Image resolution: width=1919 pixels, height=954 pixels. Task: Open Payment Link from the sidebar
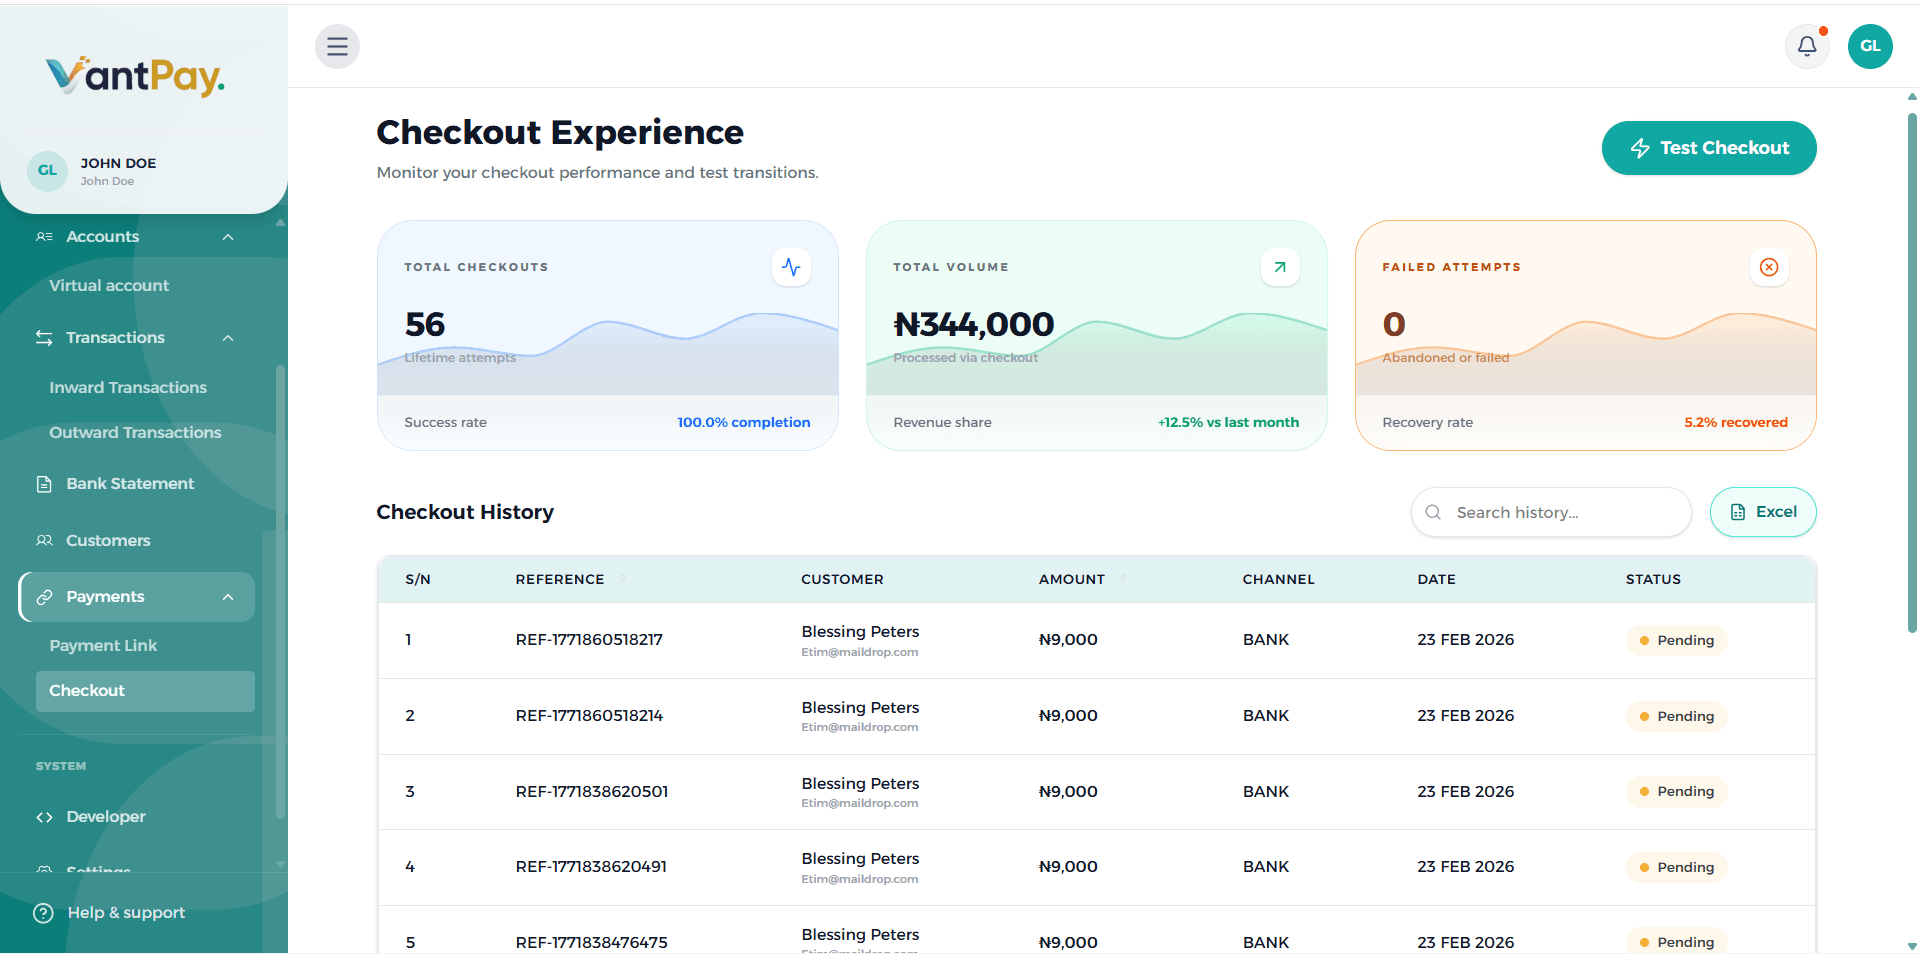coord(103,645)
